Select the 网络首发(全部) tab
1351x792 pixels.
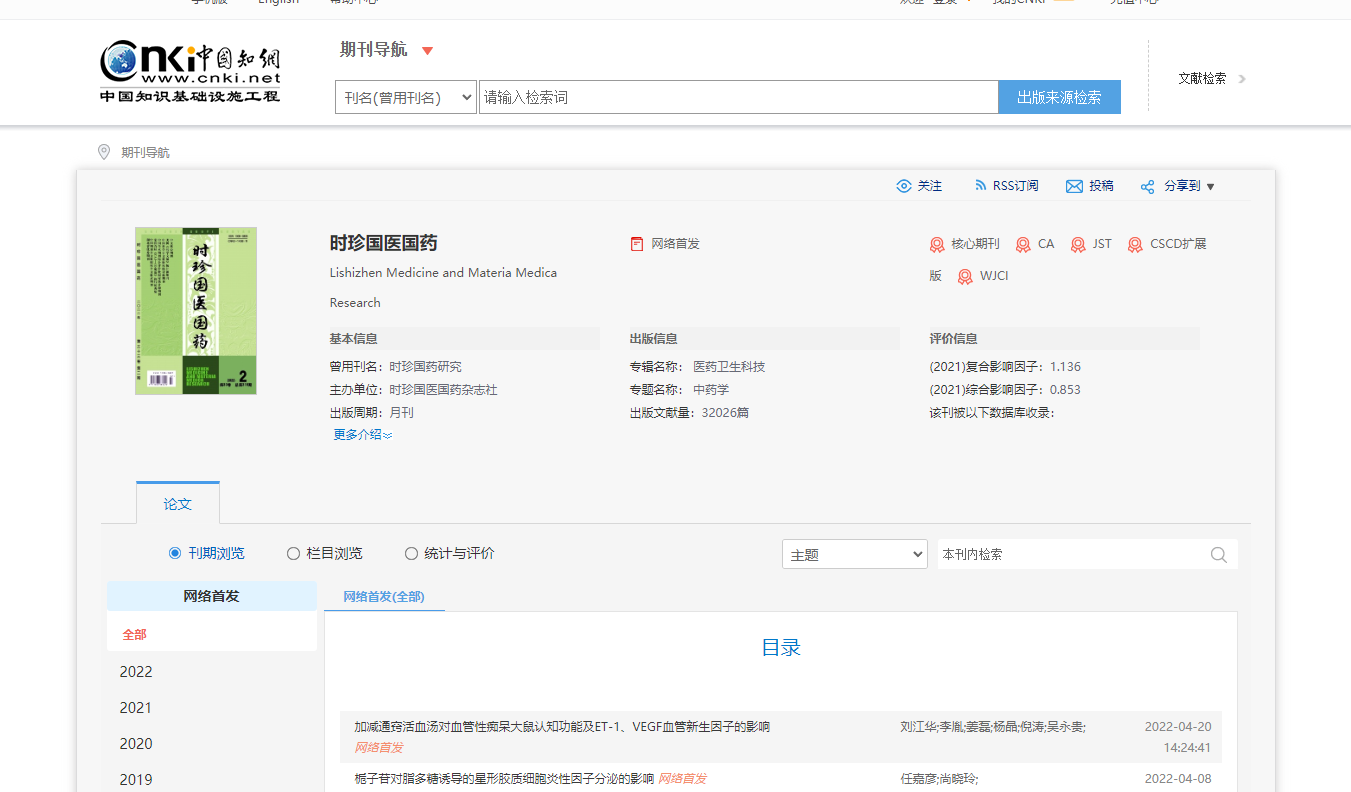point(384,597)
